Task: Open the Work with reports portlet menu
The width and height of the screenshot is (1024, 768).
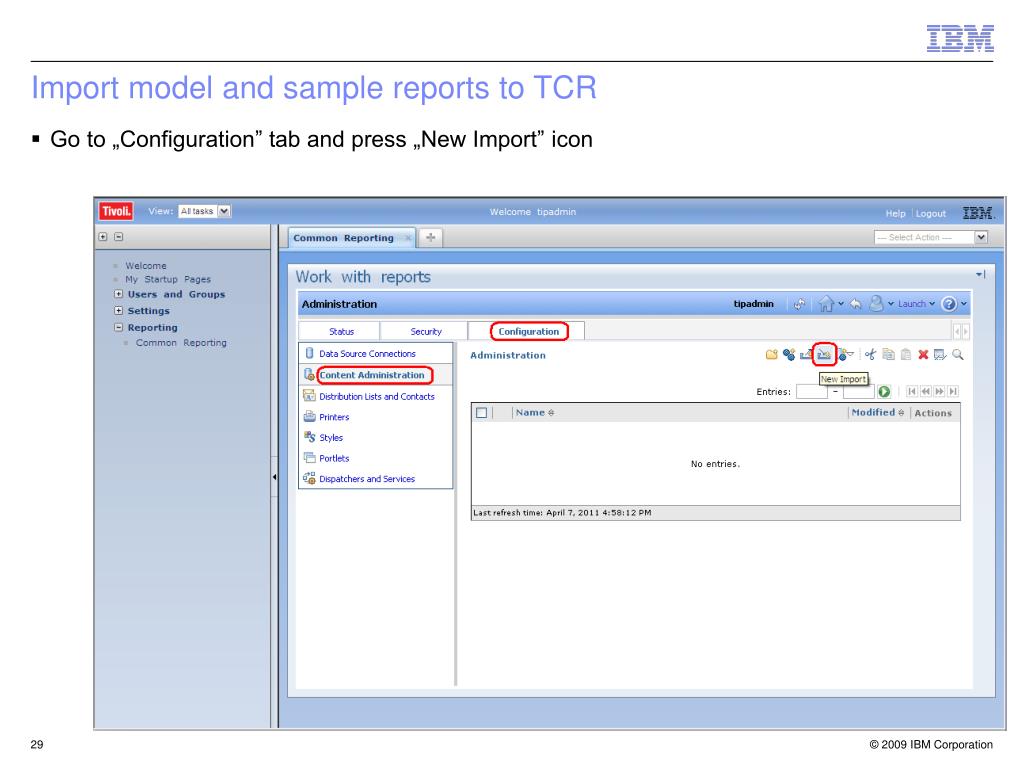Action: 980,274
